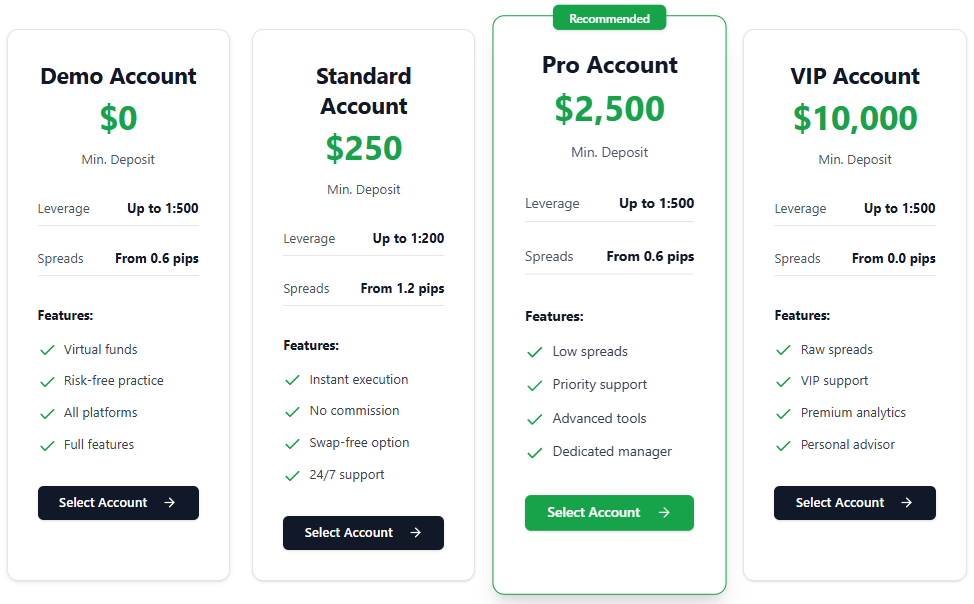Image resolution: width=974 pixels, height=604 pixels.
Task: Click the $250 Standard deposit amount
Action: pos(363,148)
